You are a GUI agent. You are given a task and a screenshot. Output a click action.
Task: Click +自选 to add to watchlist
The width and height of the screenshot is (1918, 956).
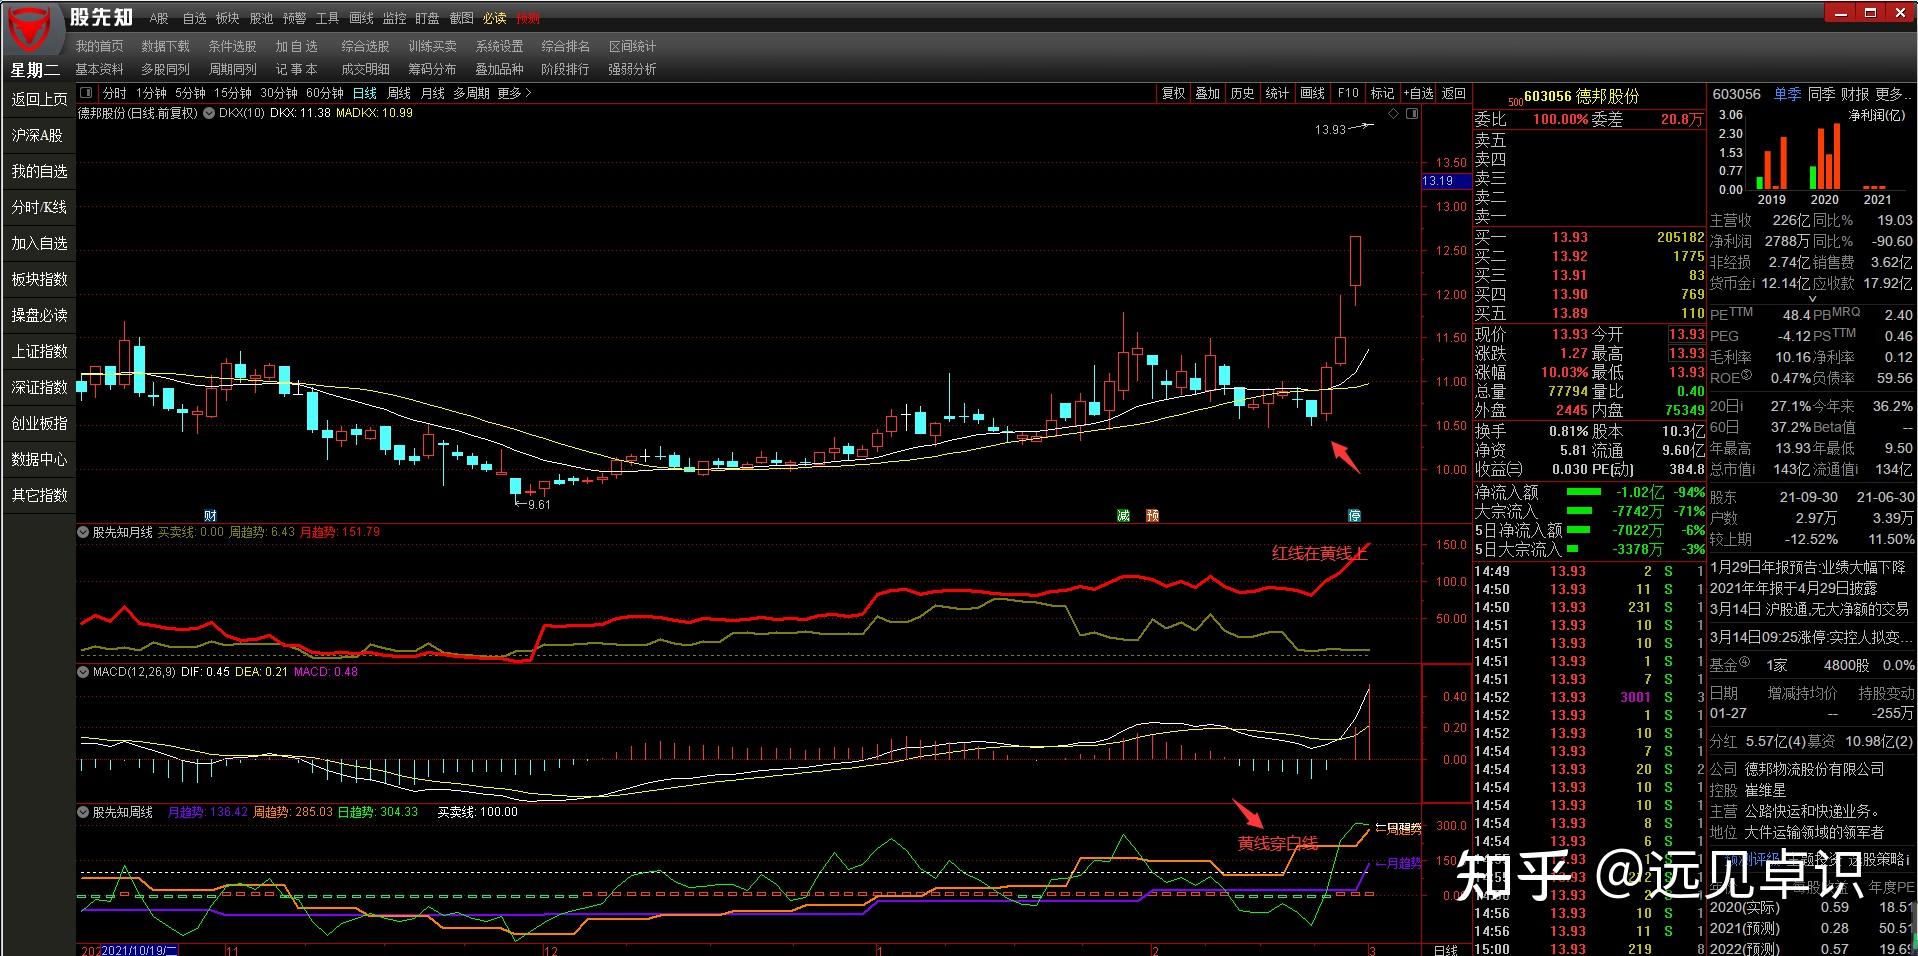1418,93
